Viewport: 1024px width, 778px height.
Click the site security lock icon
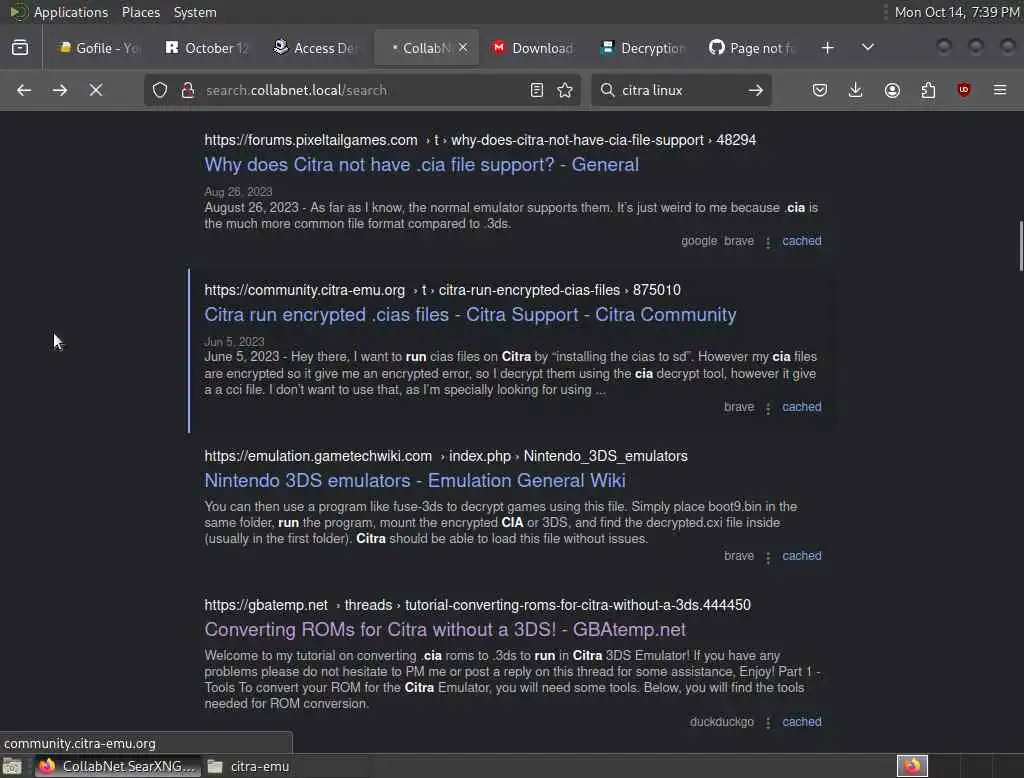[x=188, y=90]
